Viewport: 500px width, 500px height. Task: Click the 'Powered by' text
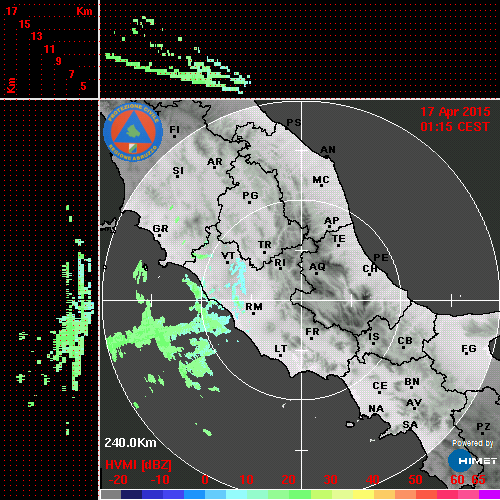(472, 443)
